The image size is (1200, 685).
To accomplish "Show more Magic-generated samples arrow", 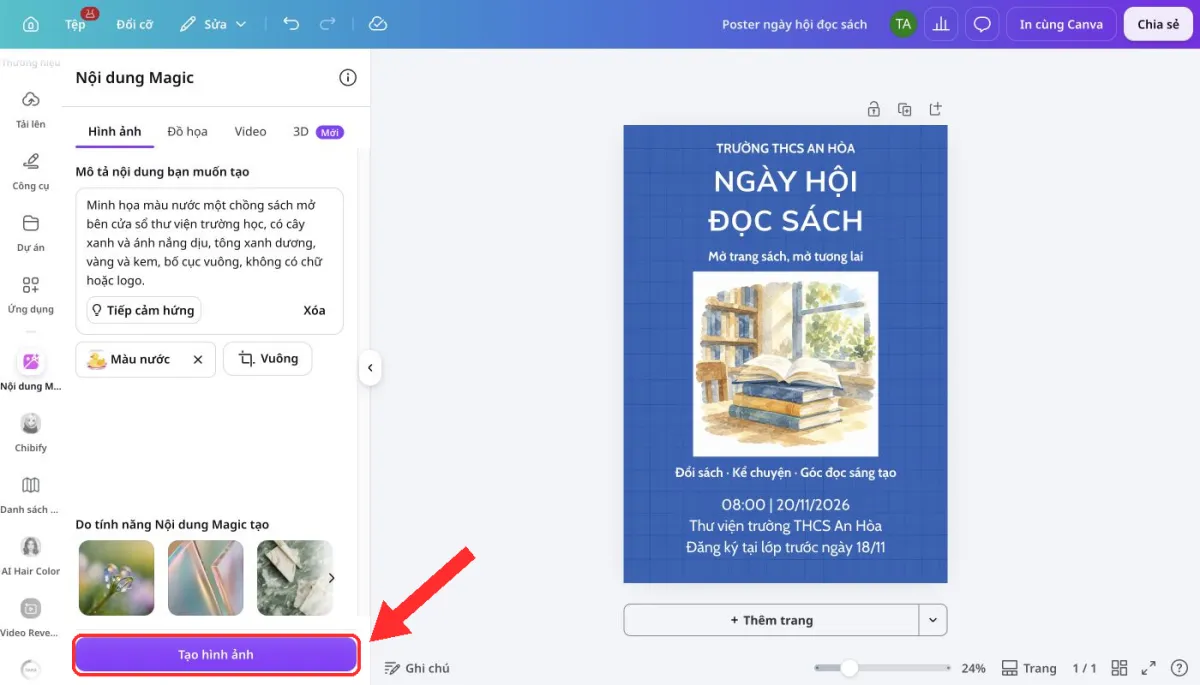I will pyautogui.click(x=332, y=577).
